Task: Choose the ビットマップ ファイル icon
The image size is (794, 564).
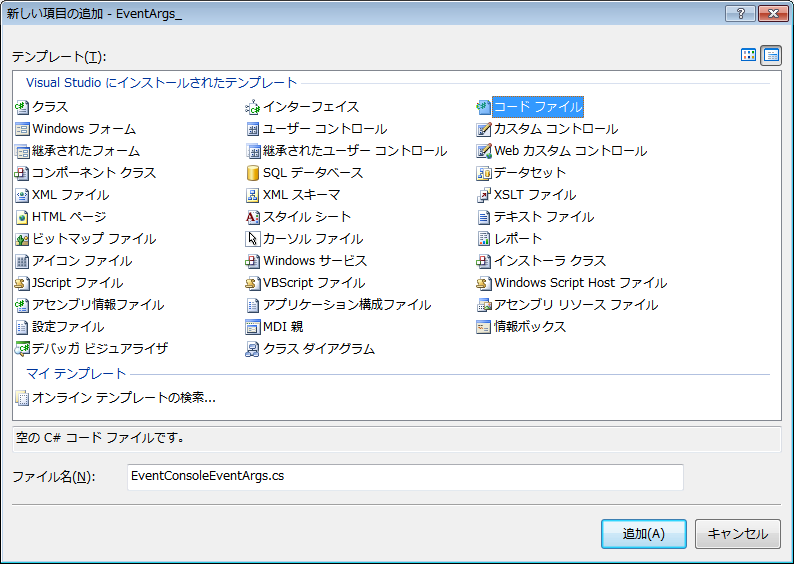Action: coord(22,239)
